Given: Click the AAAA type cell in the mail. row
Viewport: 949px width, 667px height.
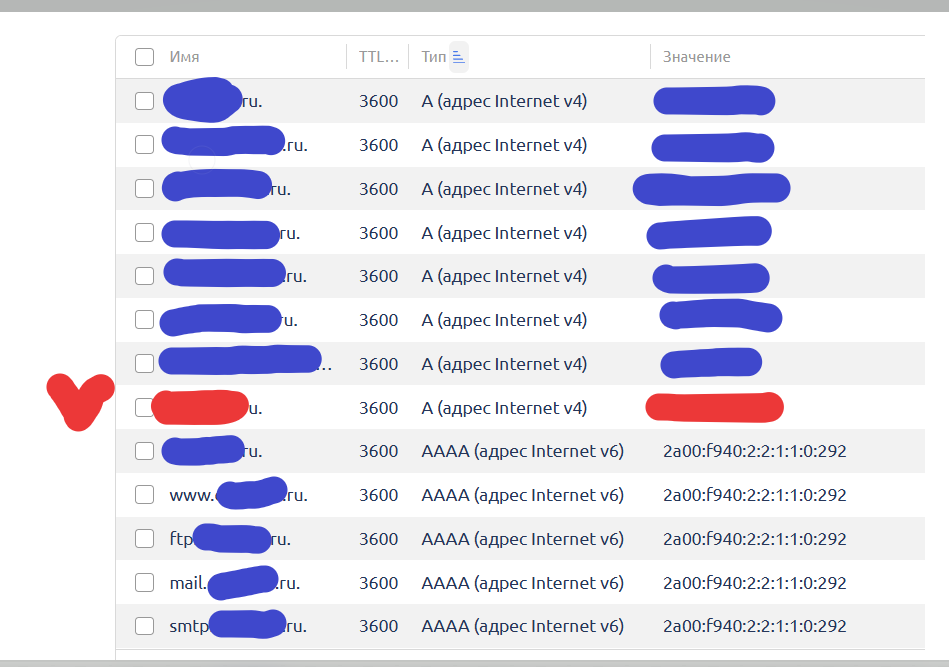Looking at the screenshot, I should pyautogui.click(x=522, y=583).
